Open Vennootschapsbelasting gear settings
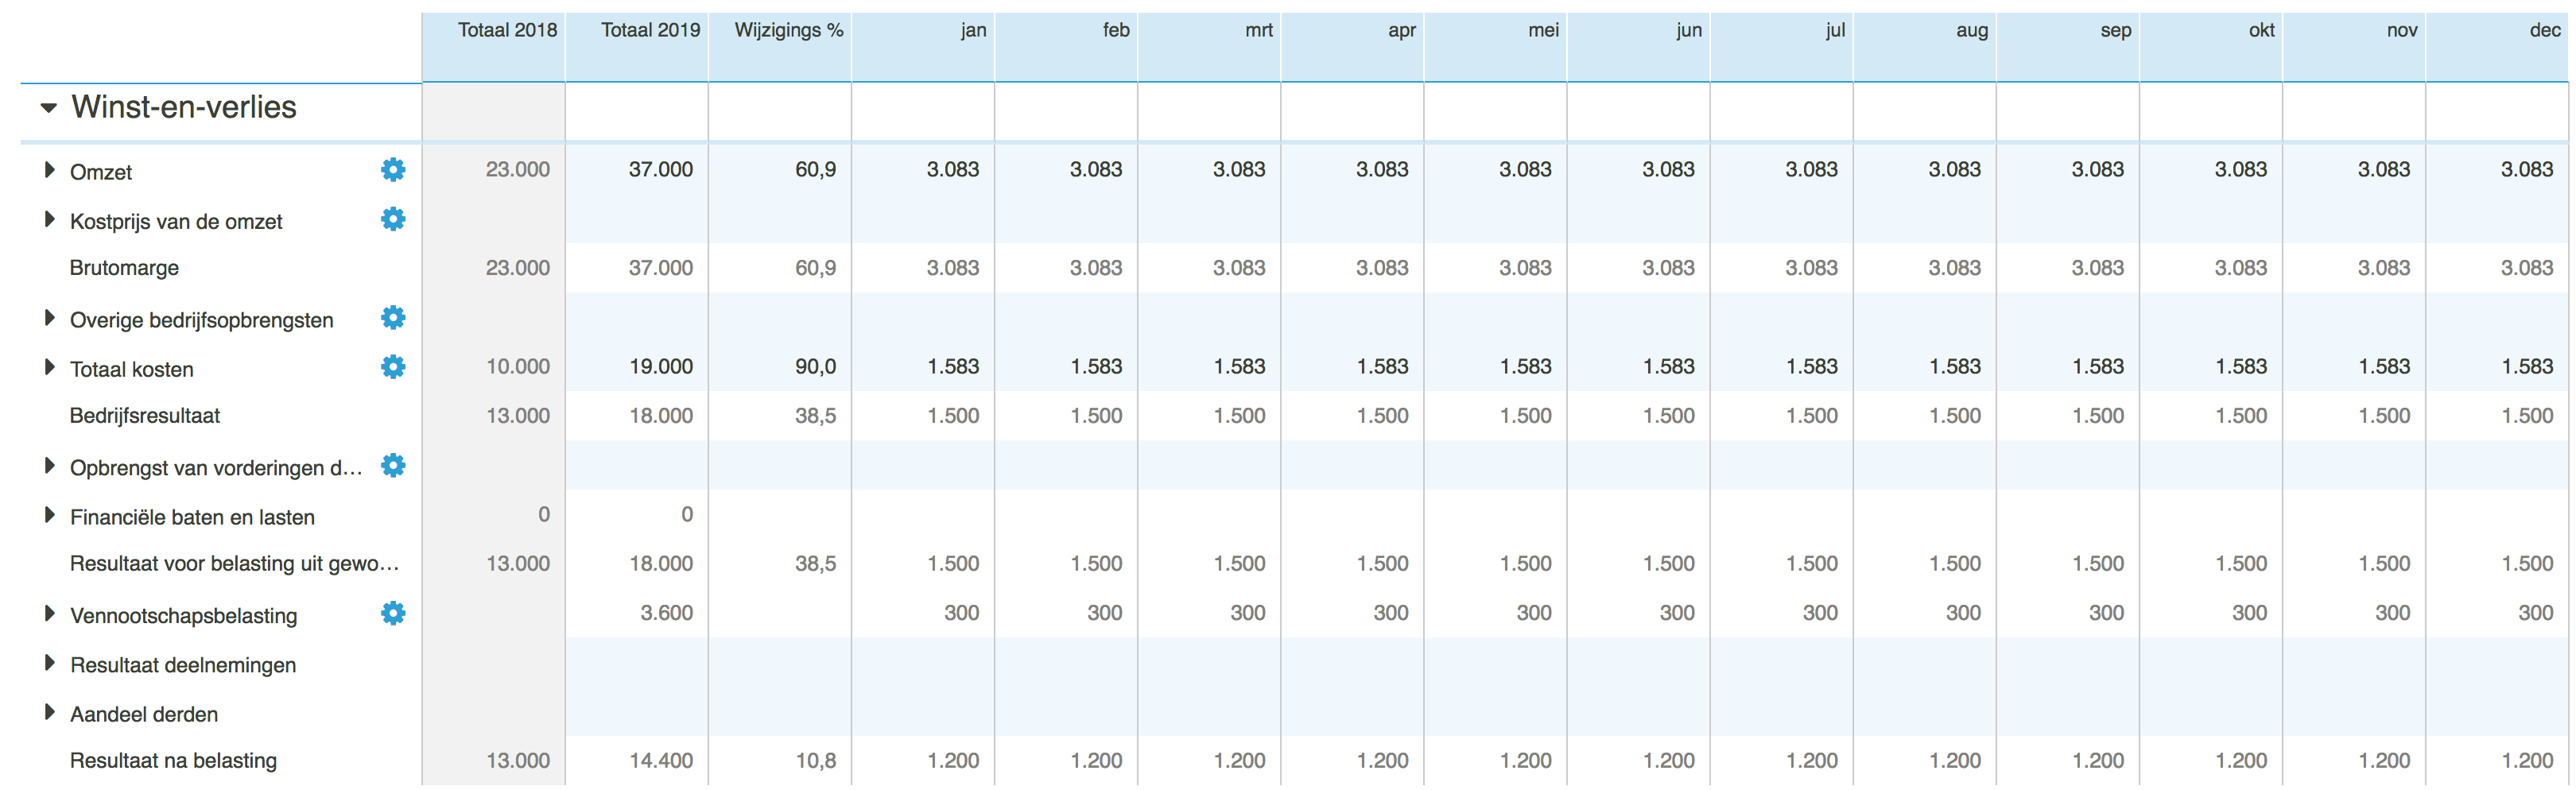 pos(393,614)
